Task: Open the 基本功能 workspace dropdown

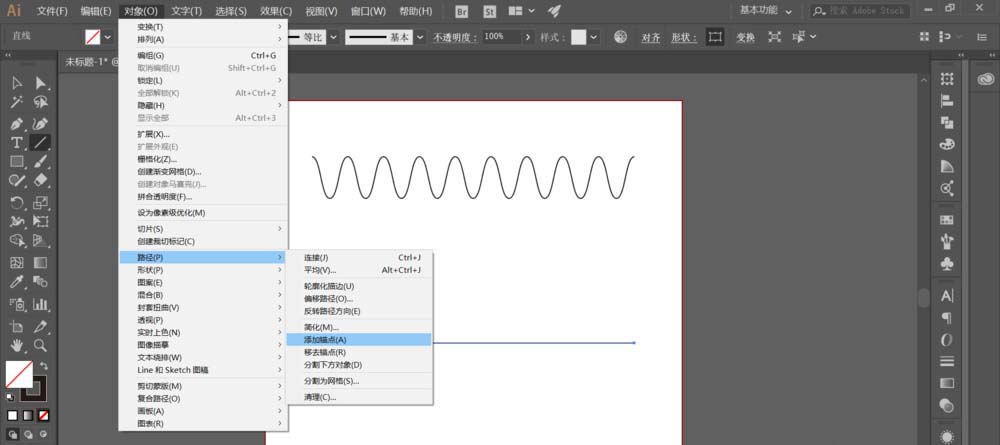Action: tap(767, 11)
